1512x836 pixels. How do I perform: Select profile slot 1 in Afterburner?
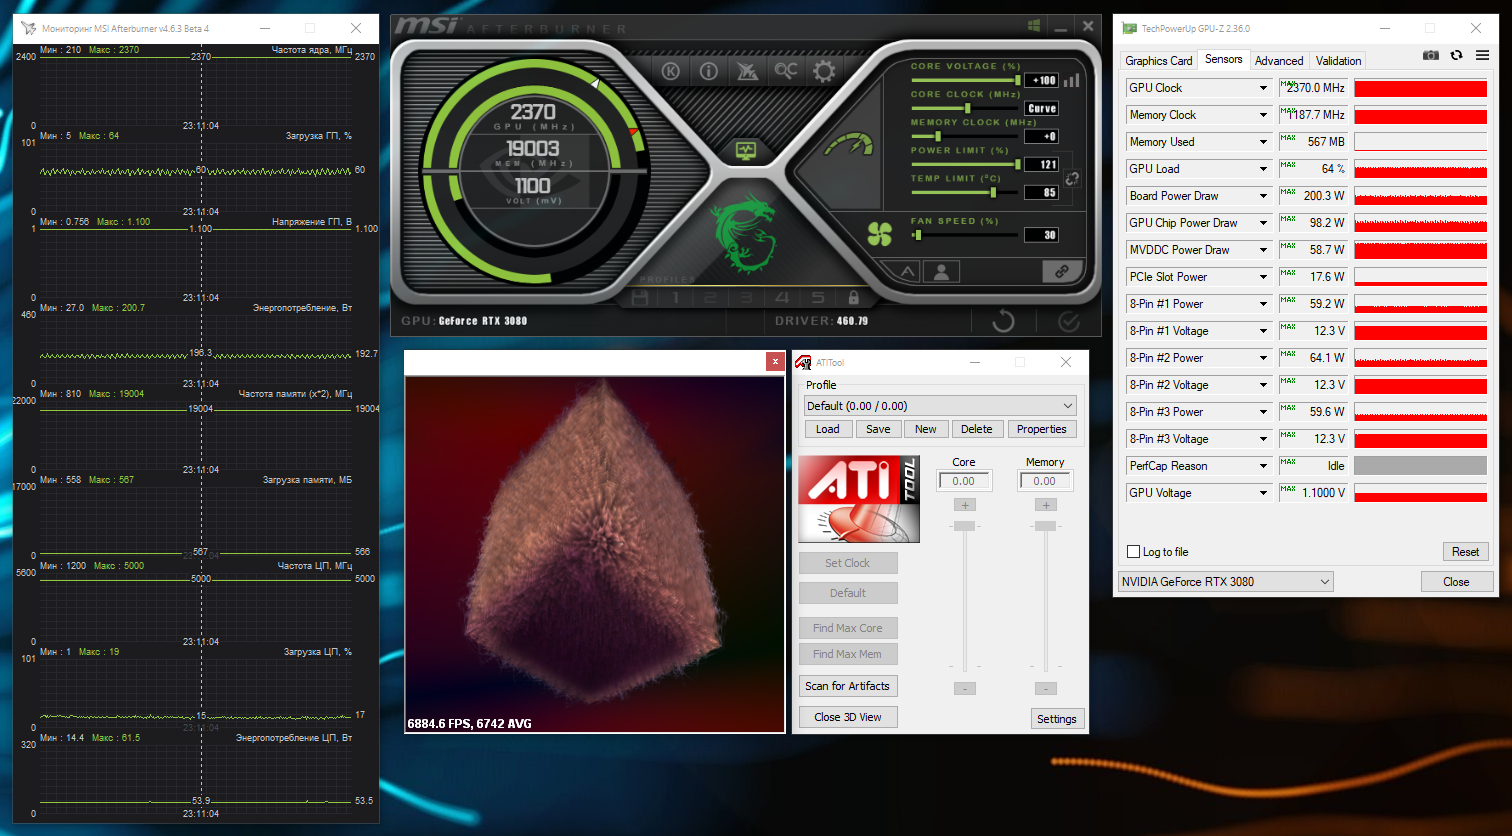(x=676, y=298)
